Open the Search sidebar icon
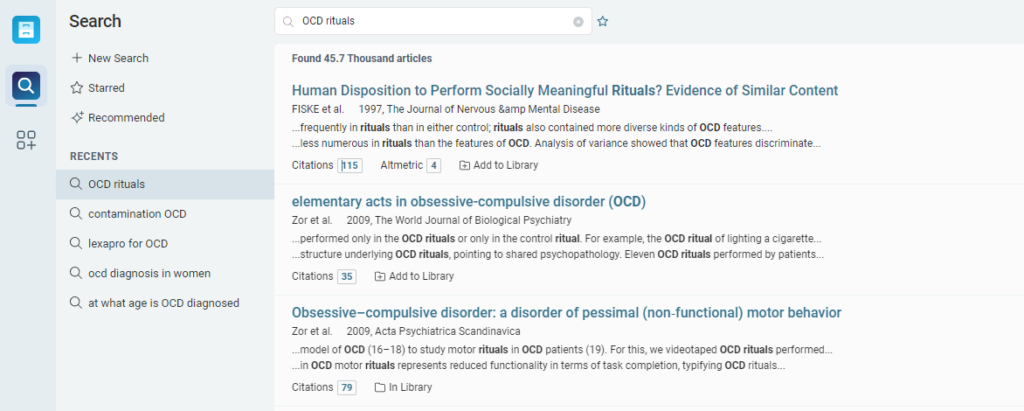Image resolution: width=1024 pixels, height=411 pixels. 27,85
